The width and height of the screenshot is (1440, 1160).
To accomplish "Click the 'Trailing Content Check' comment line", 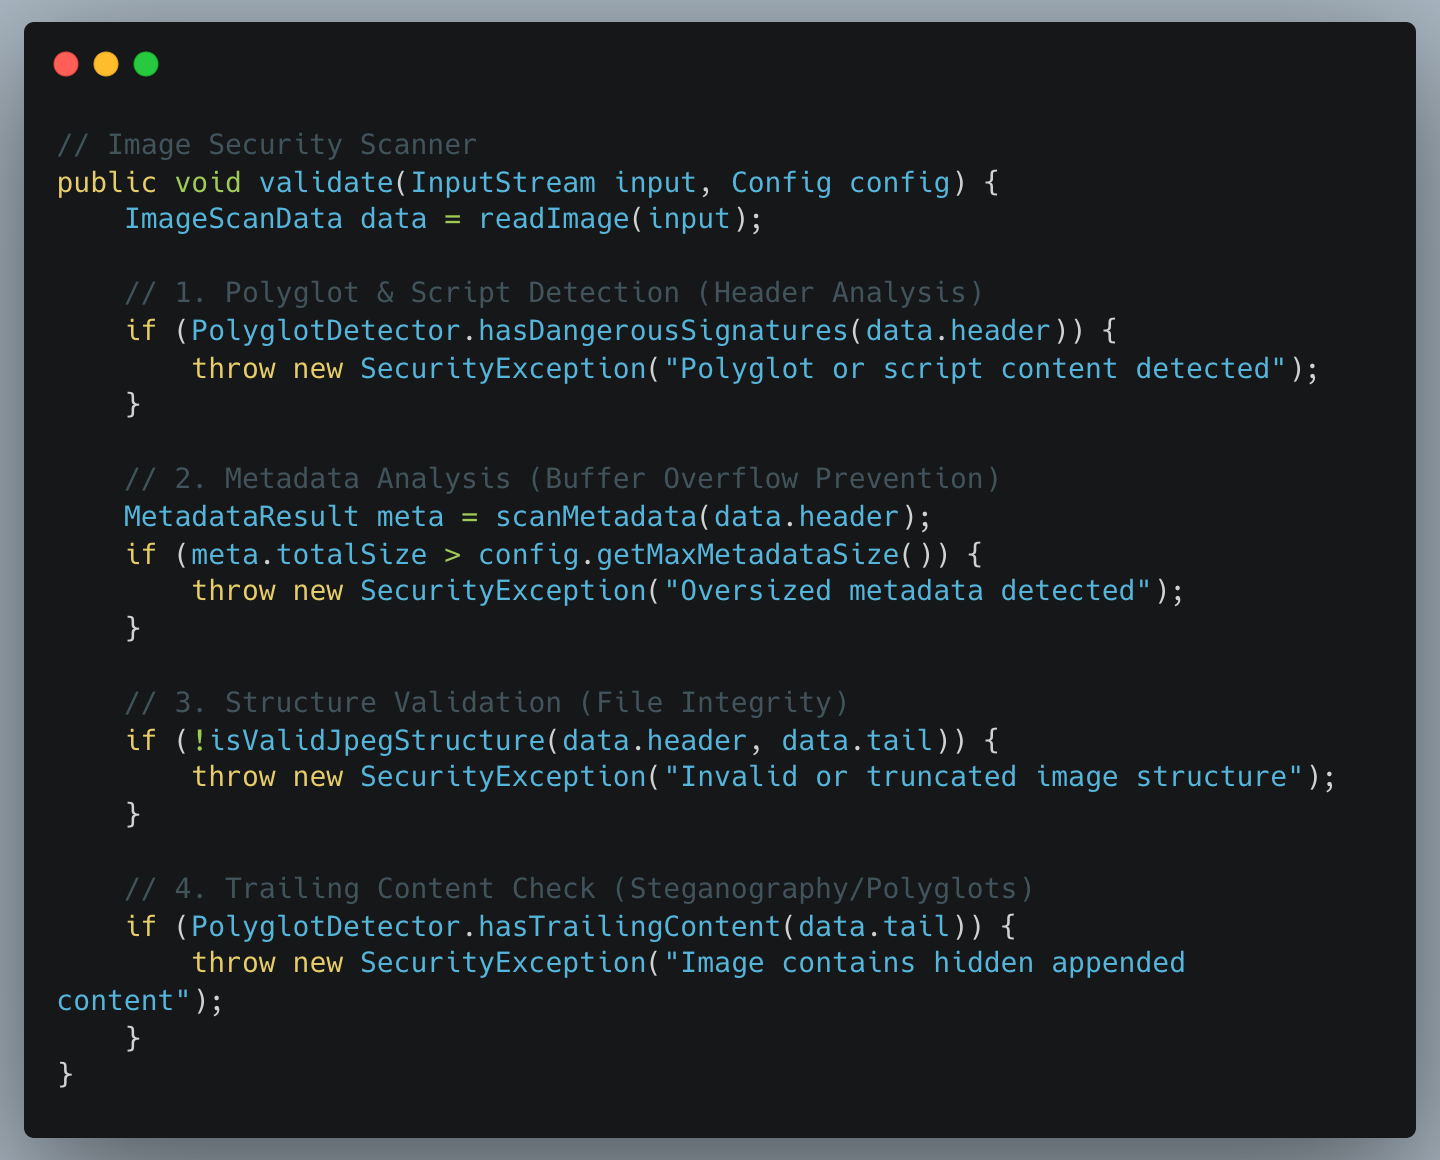I will click(579, 889).
